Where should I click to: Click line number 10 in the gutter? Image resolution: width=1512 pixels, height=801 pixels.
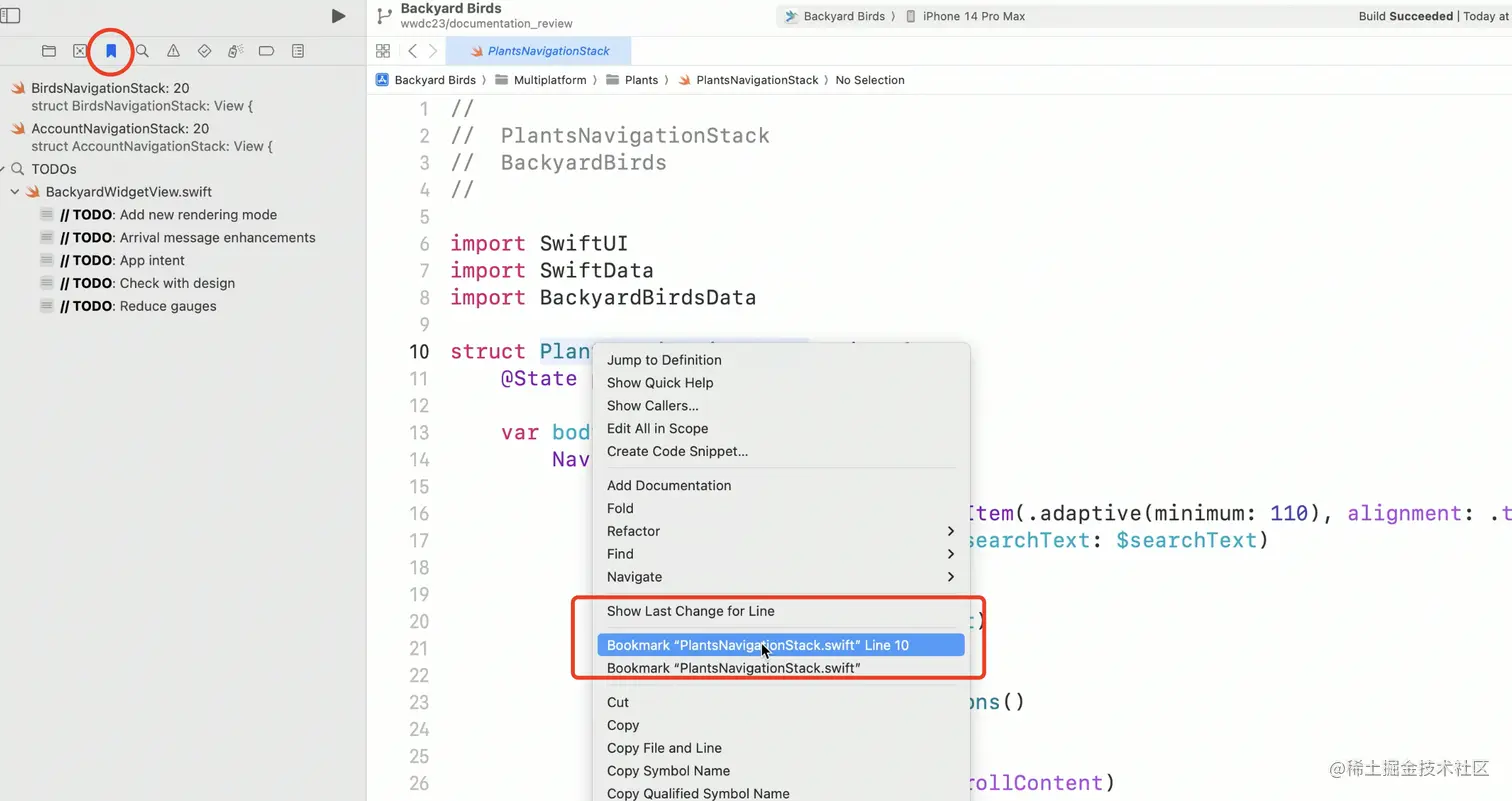pos(419,351)
